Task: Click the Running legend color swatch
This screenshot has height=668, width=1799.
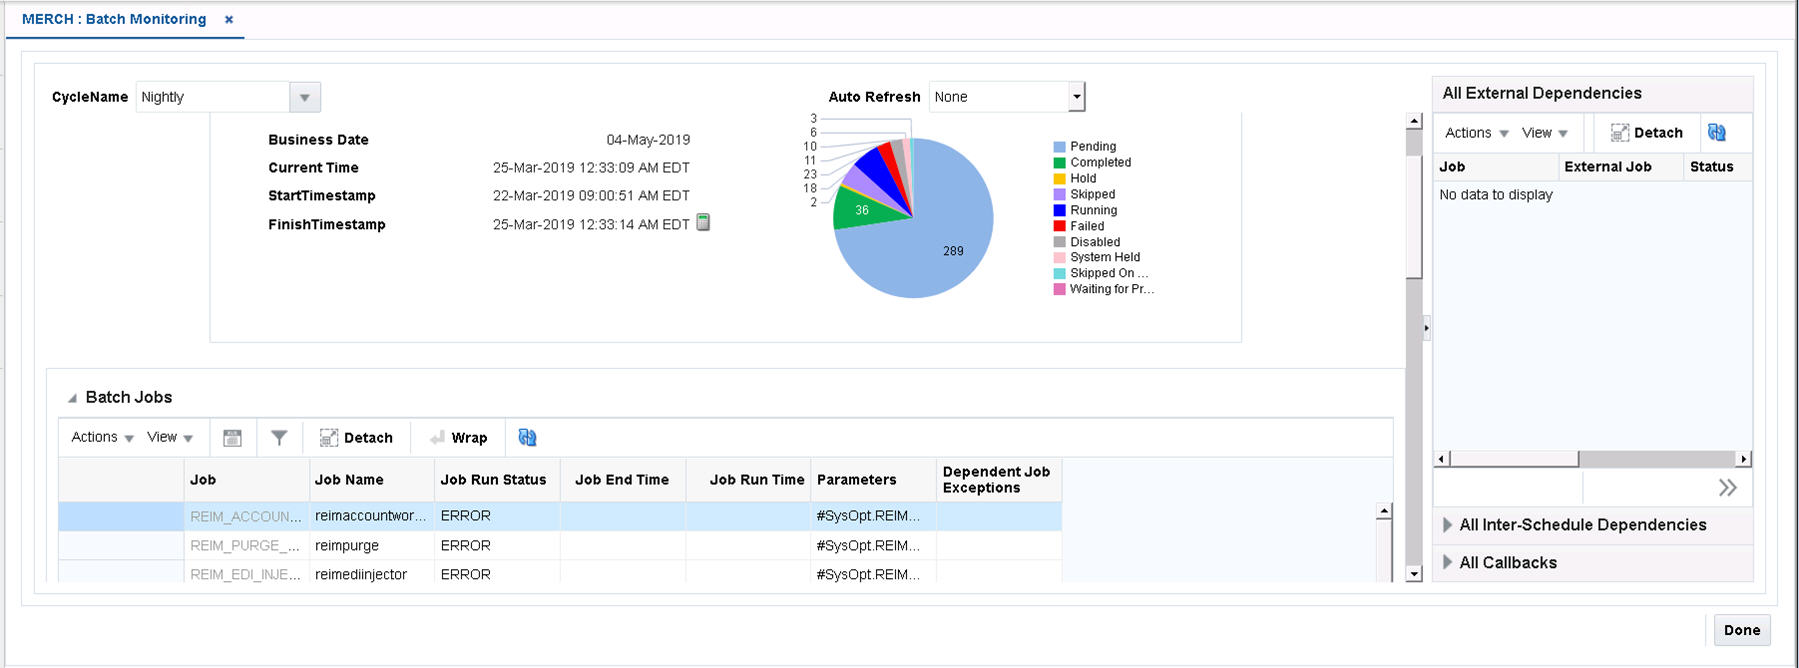Action: click(1059, 211)
